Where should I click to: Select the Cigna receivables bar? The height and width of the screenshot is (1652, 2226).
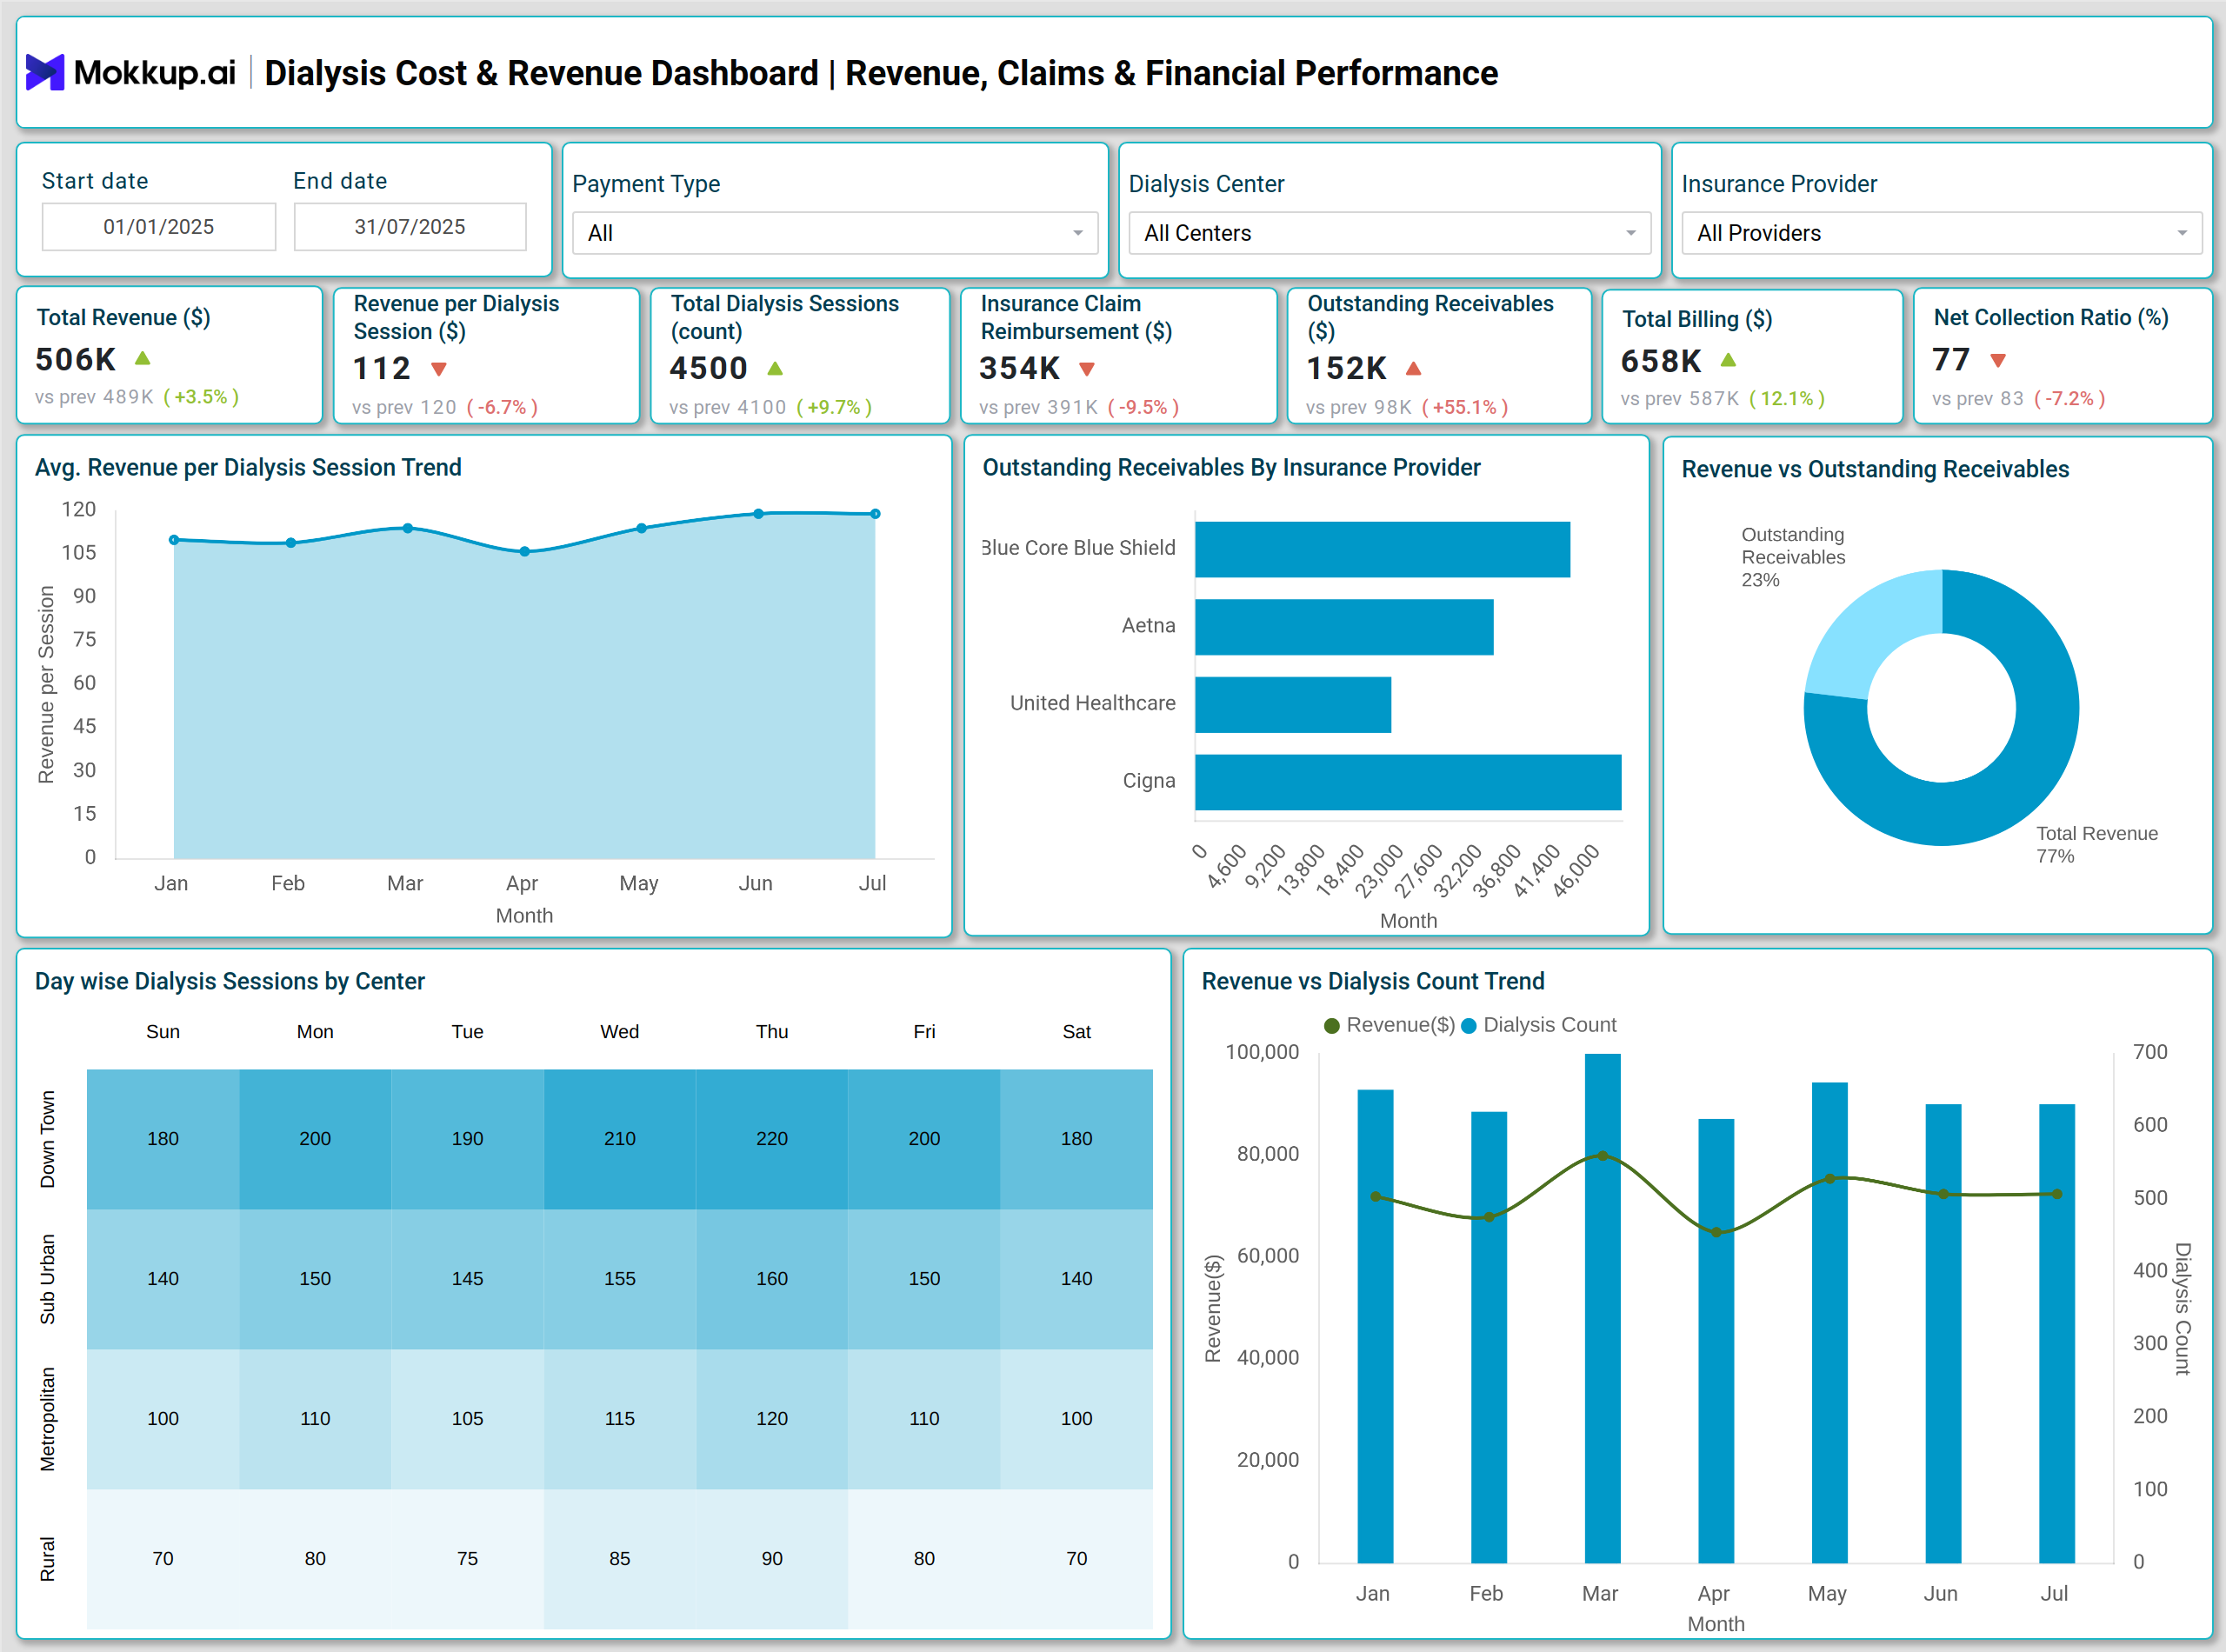click(1408, 782)
